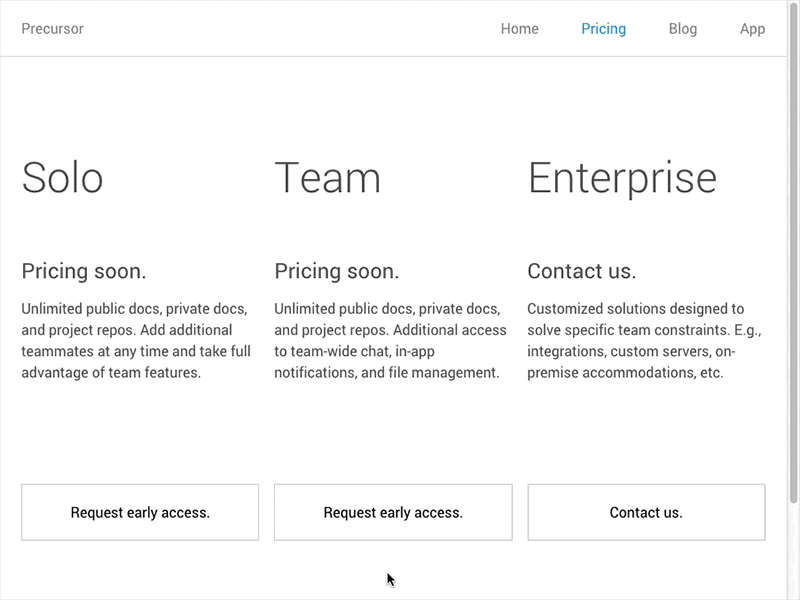The height and width of the screenshot is (600, 800).
Task: Request early access for Team plan
Action: point(393,513)
